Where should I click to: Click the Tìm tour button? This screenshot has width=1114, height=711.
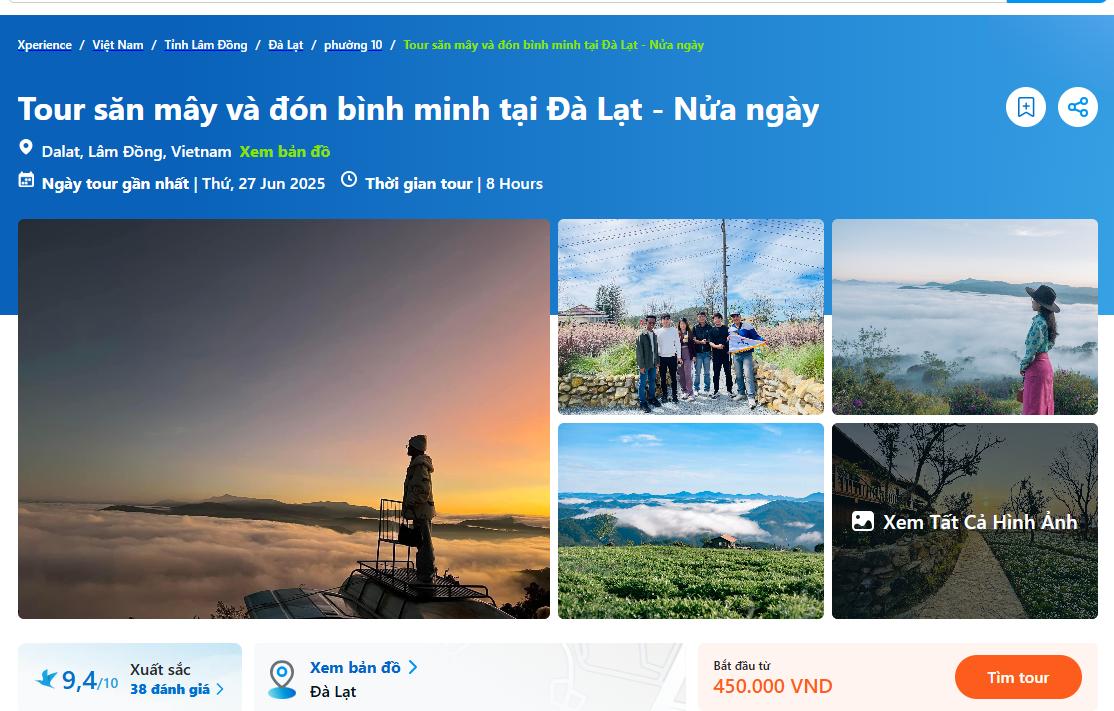[x=1018, y=678]
